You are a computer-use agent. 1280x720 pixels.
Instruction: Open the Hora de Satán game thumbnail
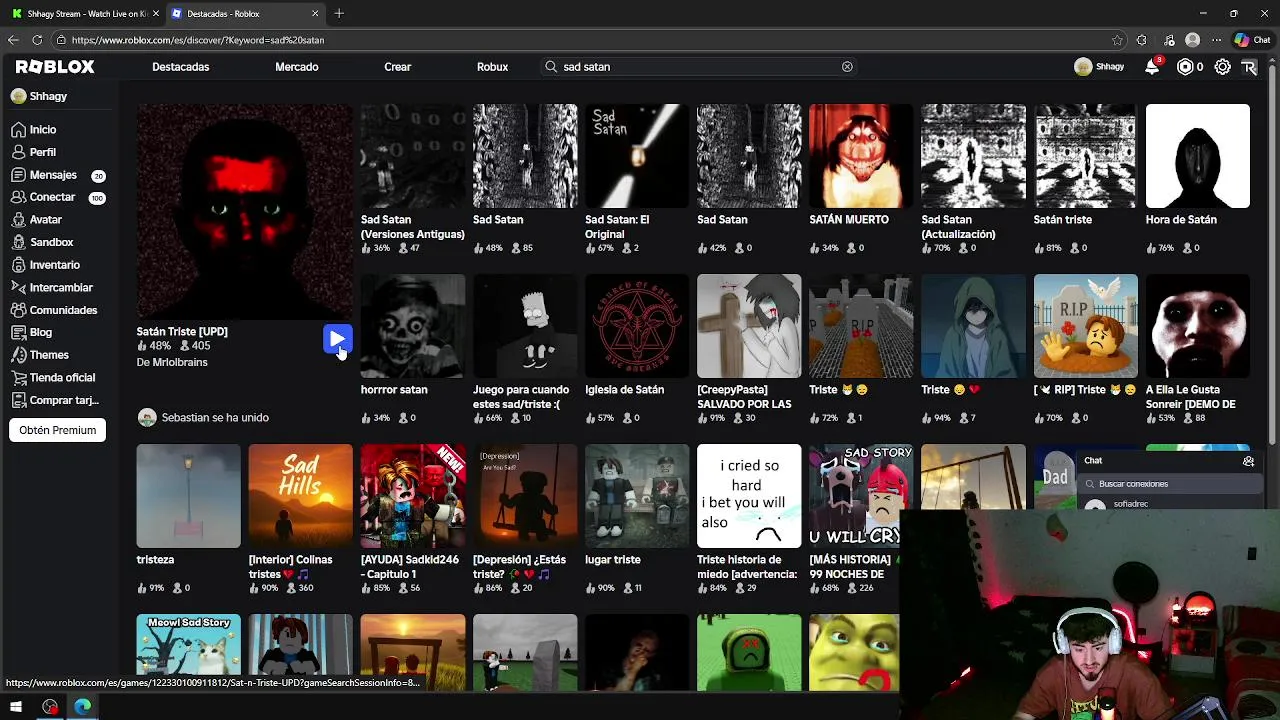pyautogui.click(x=1197, y=156)
